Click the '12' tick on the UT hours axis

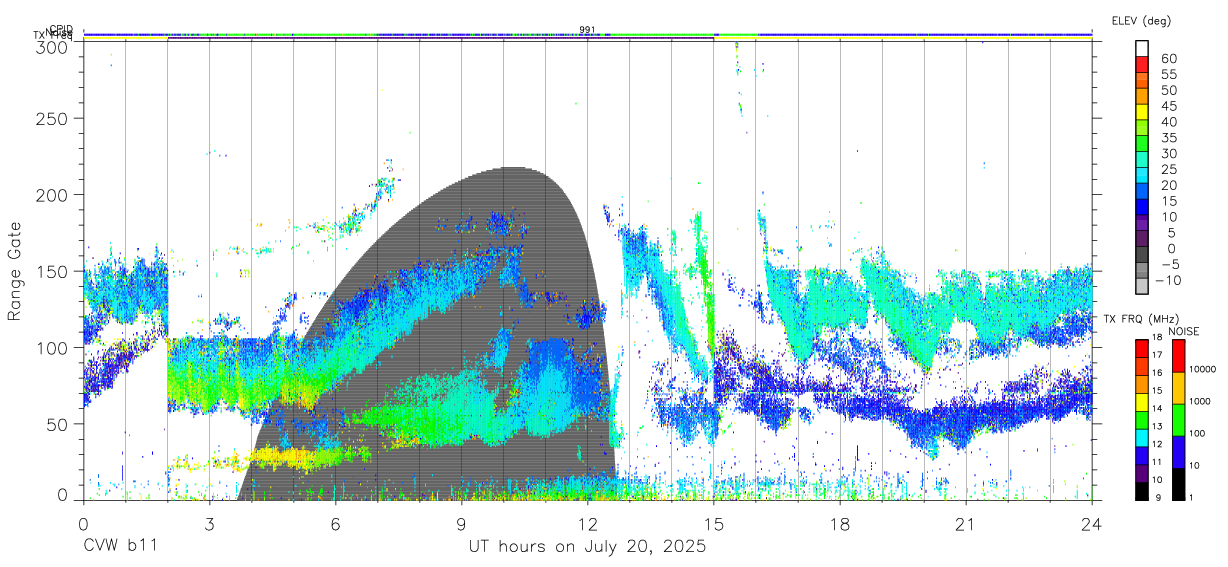[587, 523]
